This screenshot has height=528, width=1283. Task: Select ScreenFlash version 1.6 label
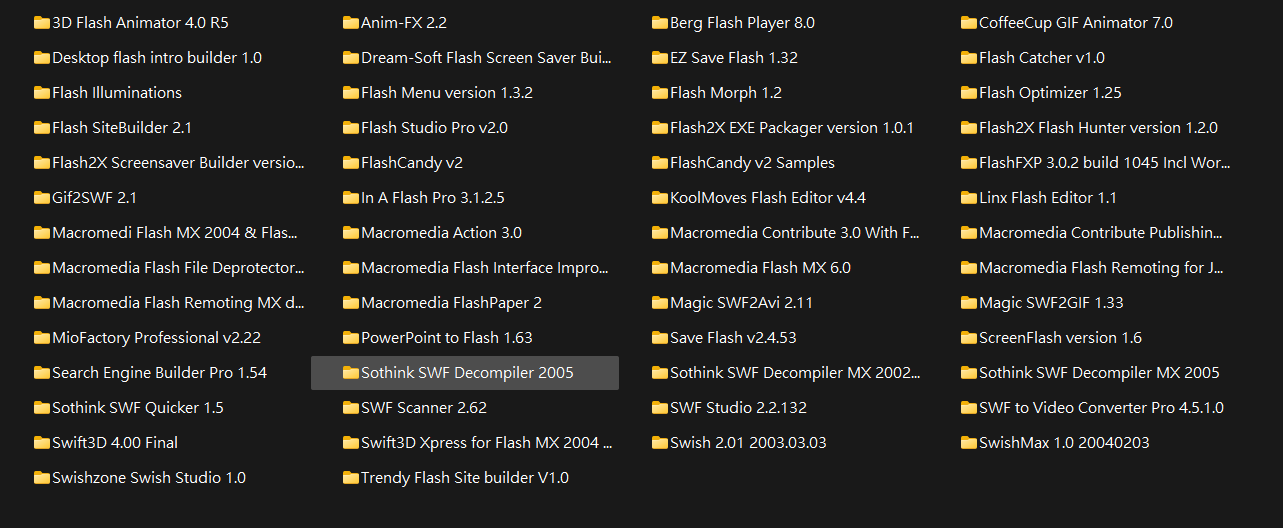click(1060, 338)
